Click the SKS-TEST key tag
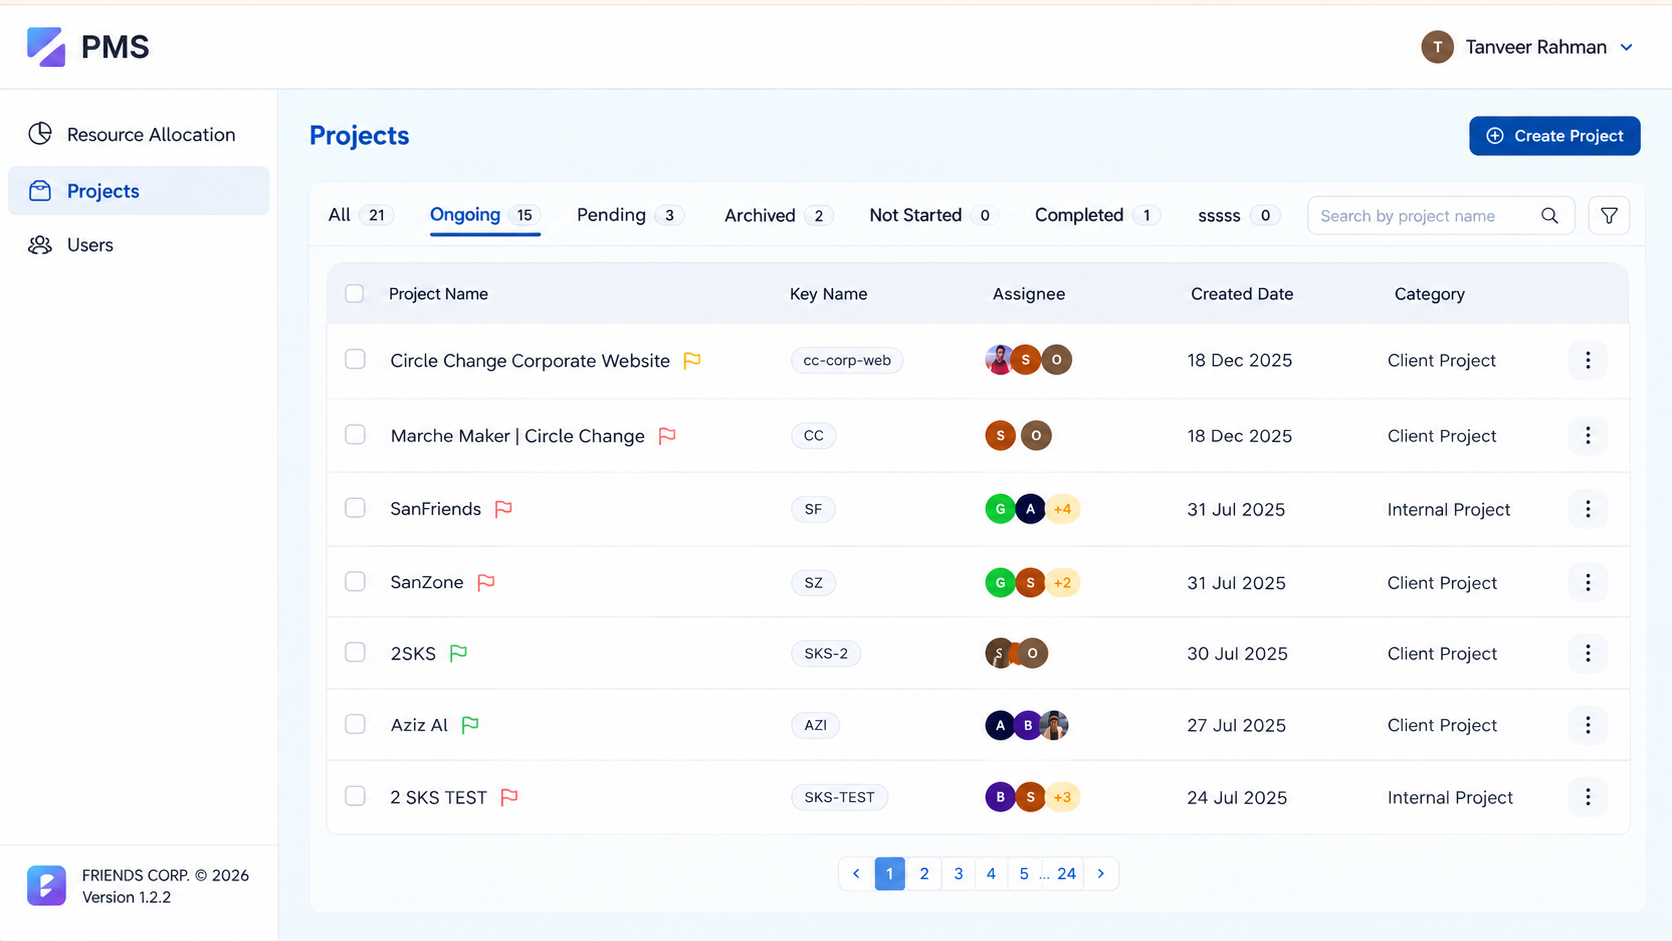Screen dimensions: 1672x941 840,797
